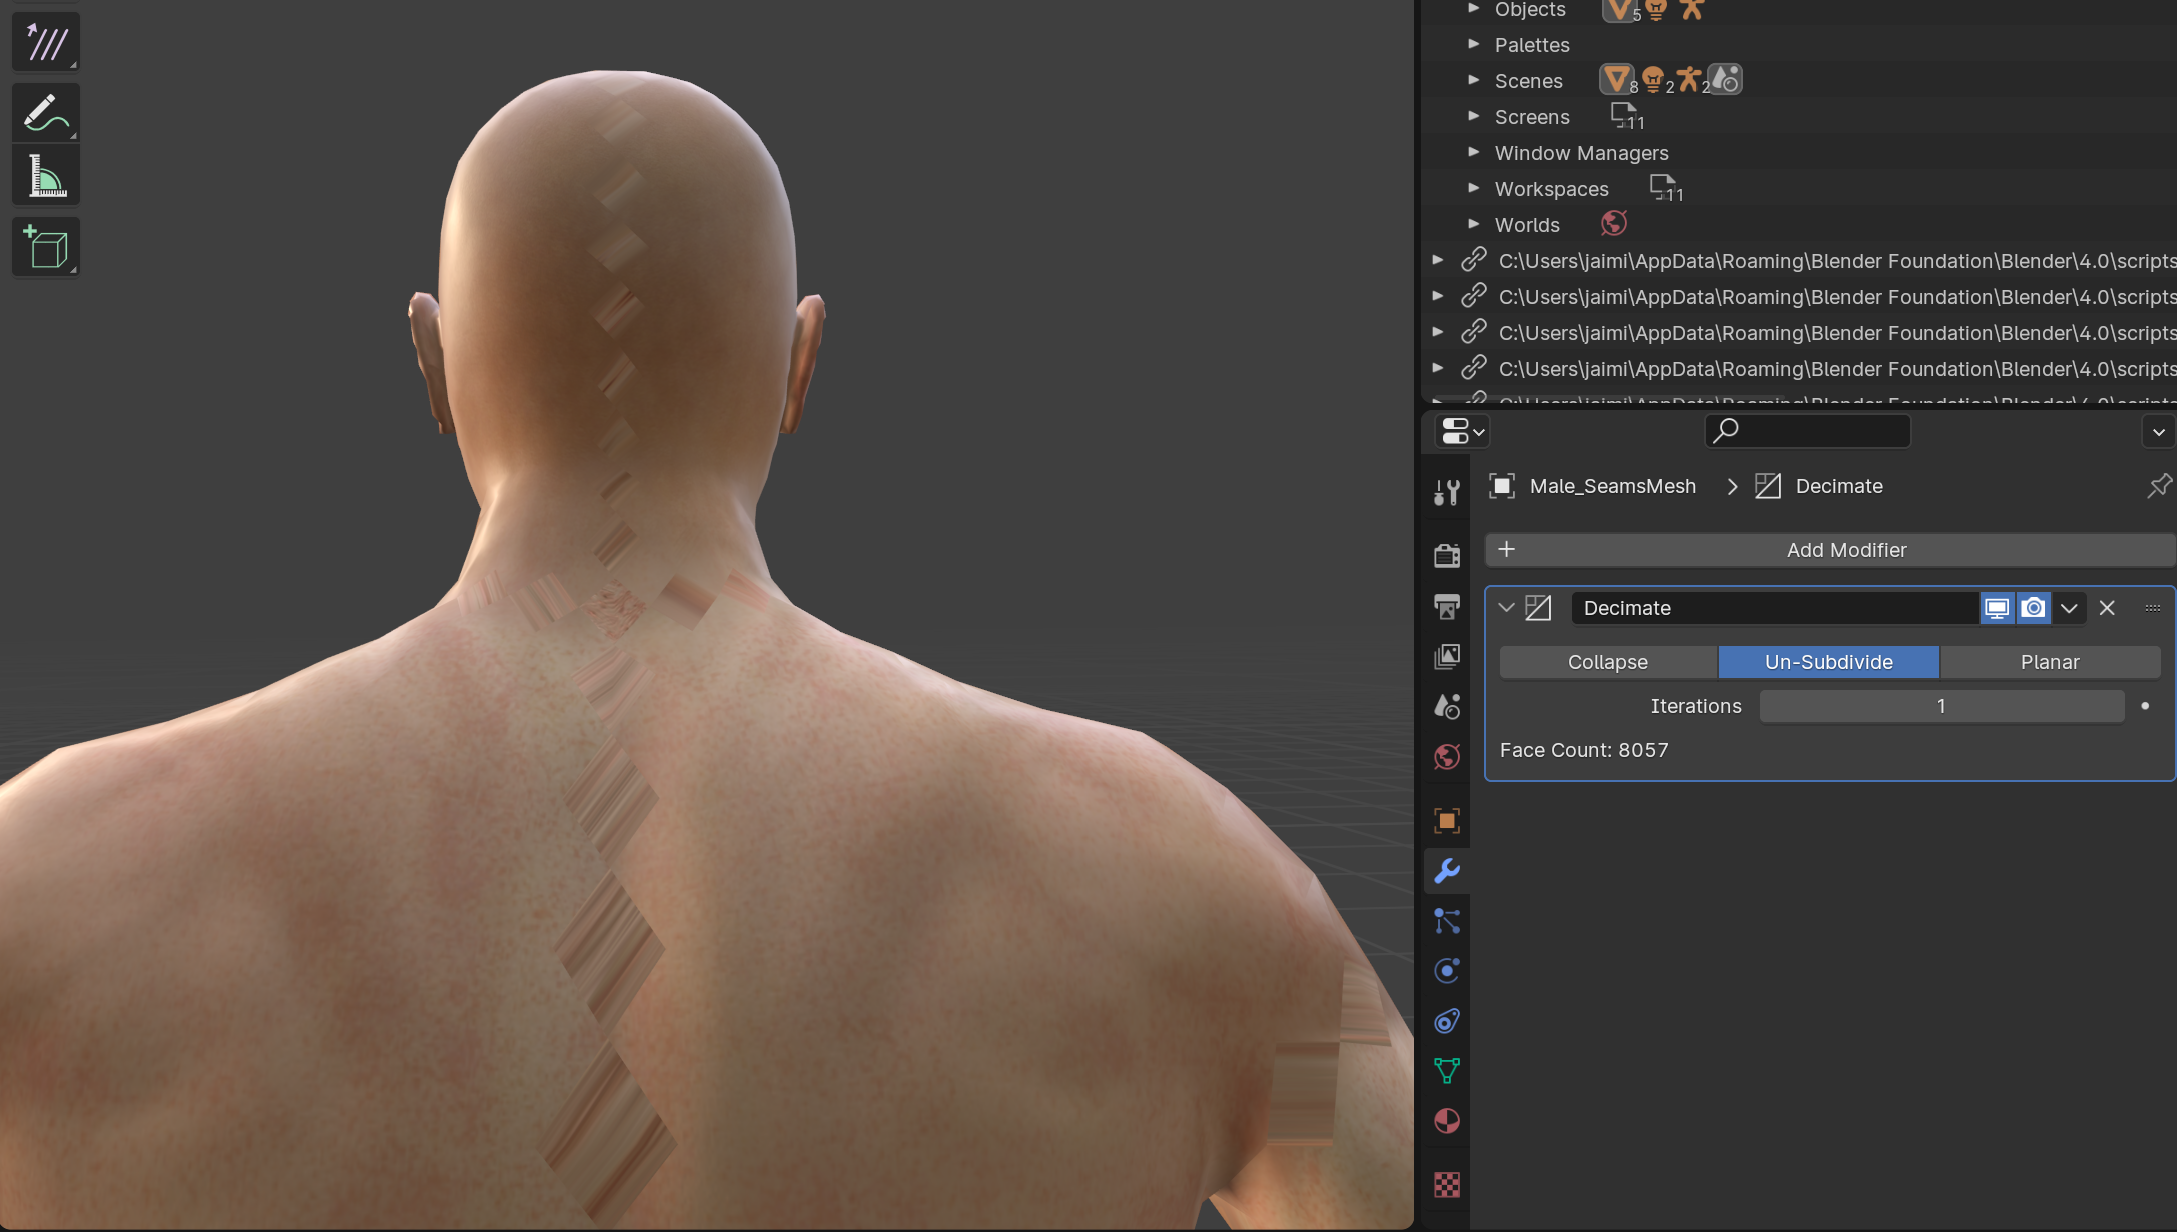Switch Decimate mode to Planar
Viewport: 2178px width, 1232px height.
pos(2049,662)
